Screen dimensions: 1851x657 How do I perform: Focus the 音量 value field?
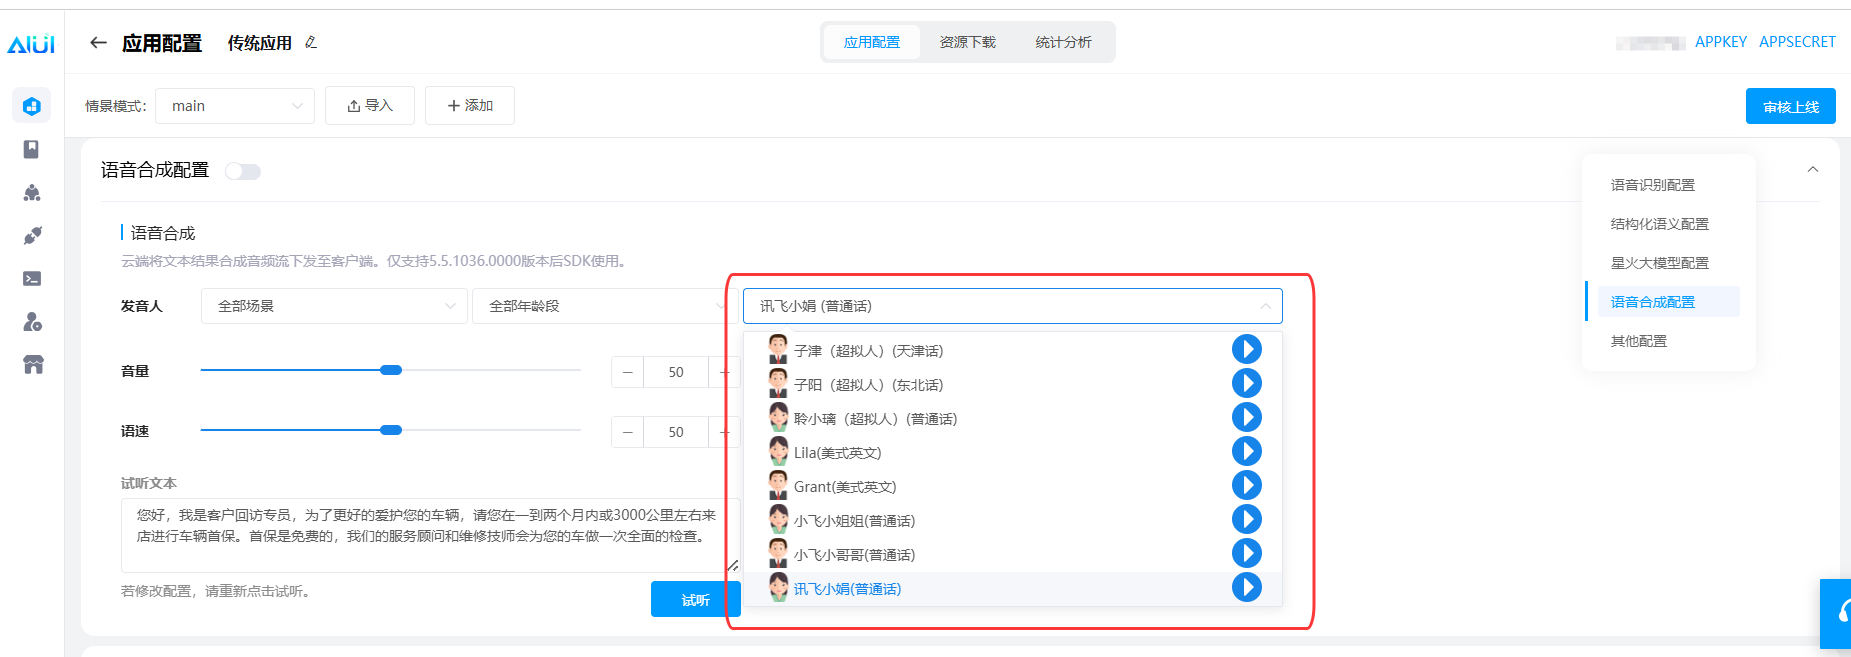676,372
